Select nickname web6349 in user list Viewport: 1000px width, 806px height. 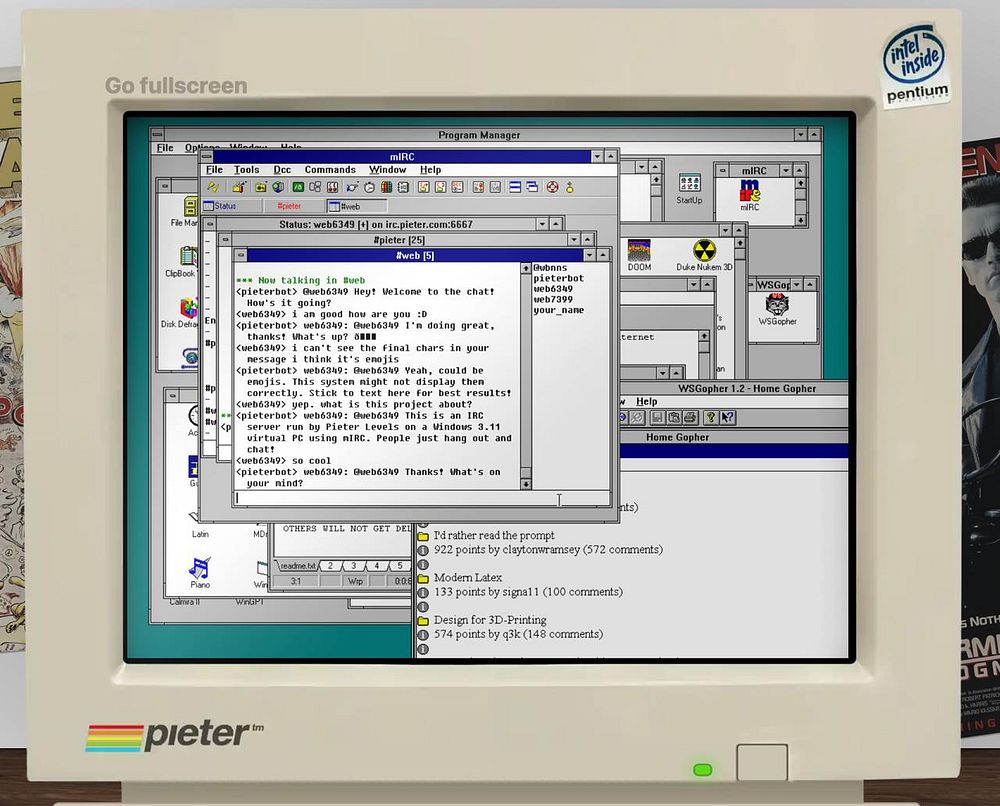[x=553, y=289]
